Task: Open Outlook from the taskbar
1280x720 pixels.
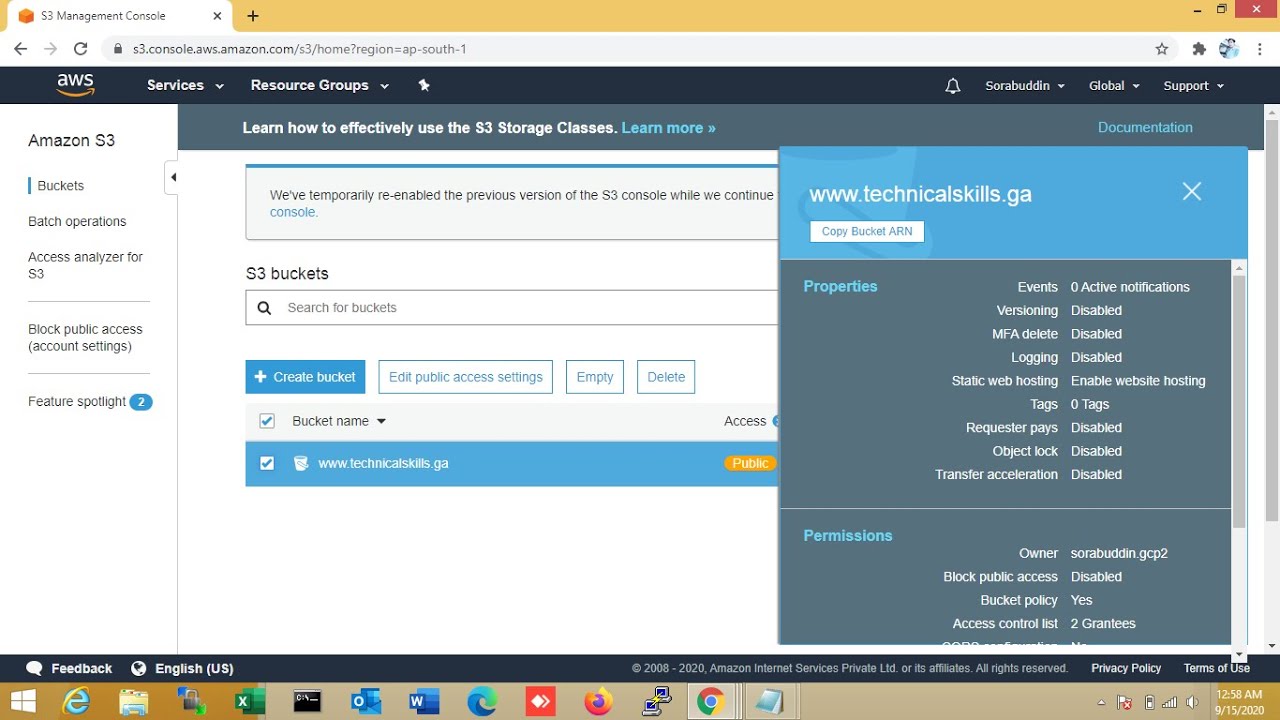Action: [x=366, y=702]
